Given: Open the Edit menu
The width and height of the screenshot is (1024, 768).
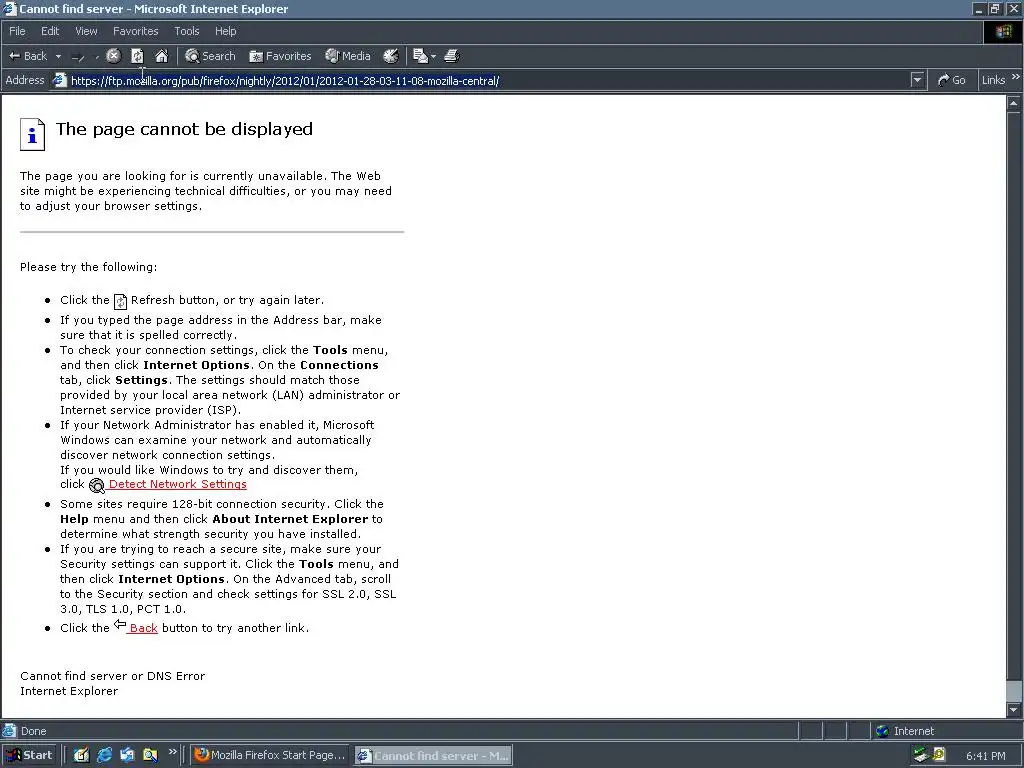Looking at the screenshot, I should point(50,31).
